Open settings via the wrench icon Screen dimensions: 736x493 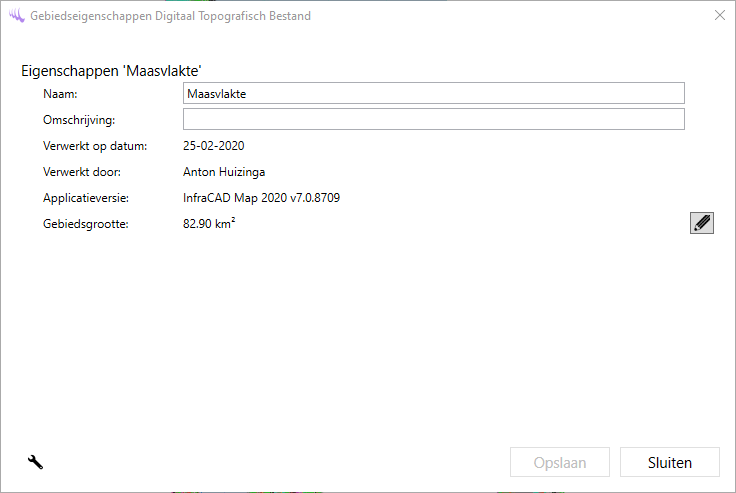tap(35, 462)
